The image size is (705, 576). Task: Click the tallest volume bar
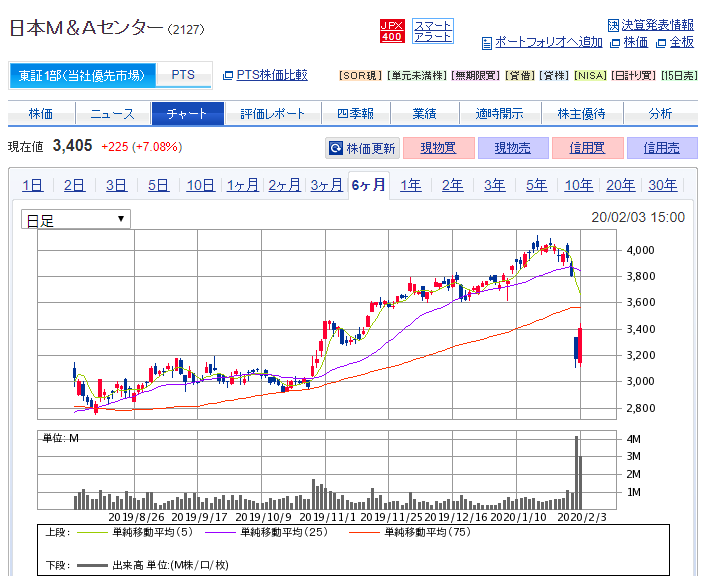[576, 473]
